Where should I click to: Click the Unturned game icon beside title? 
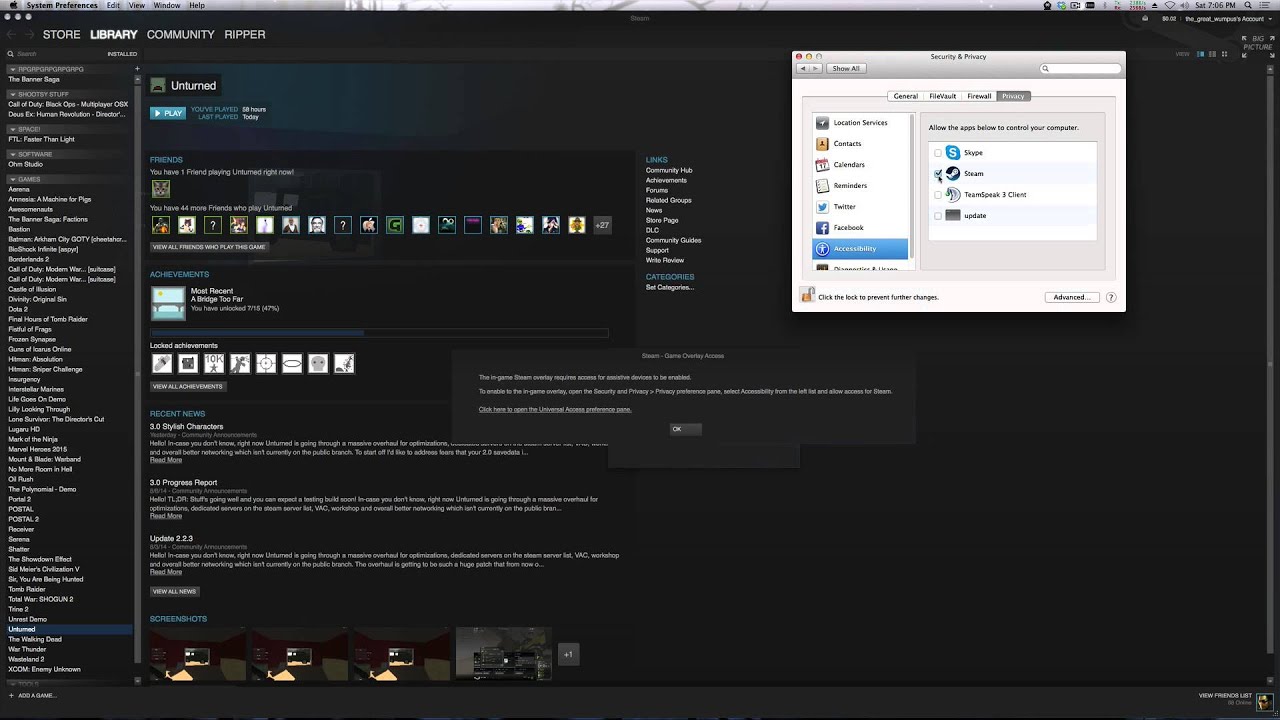[x=158, y=86]
